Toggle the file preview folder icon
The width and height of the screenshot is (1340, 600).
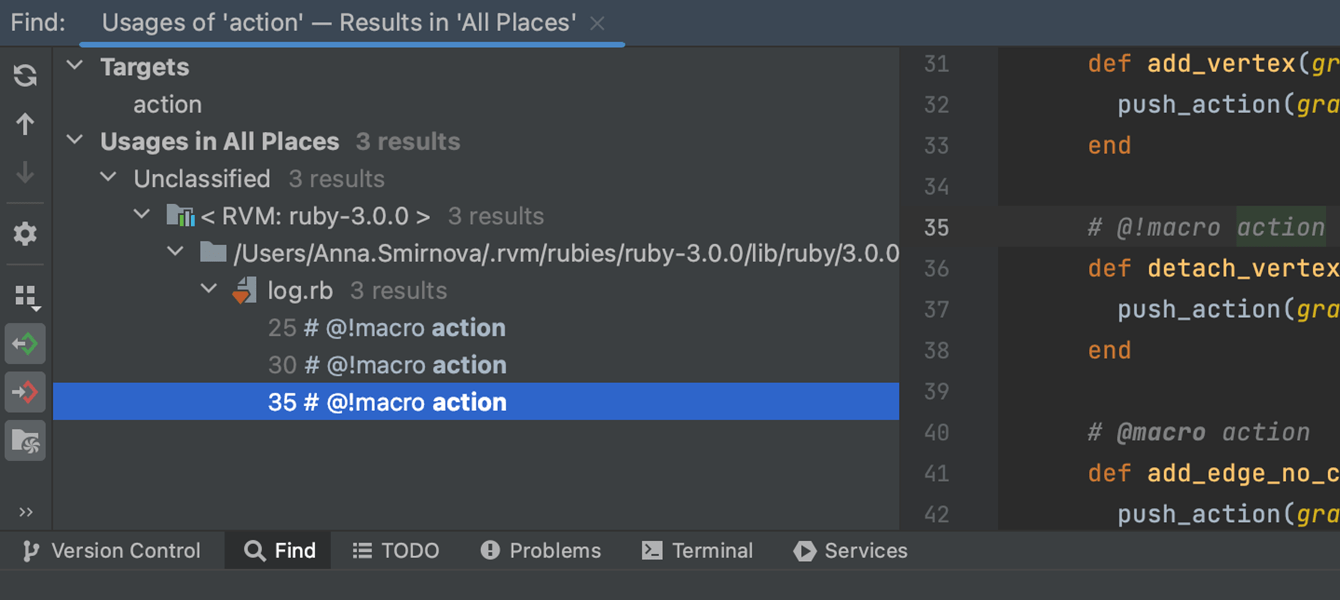25,441
